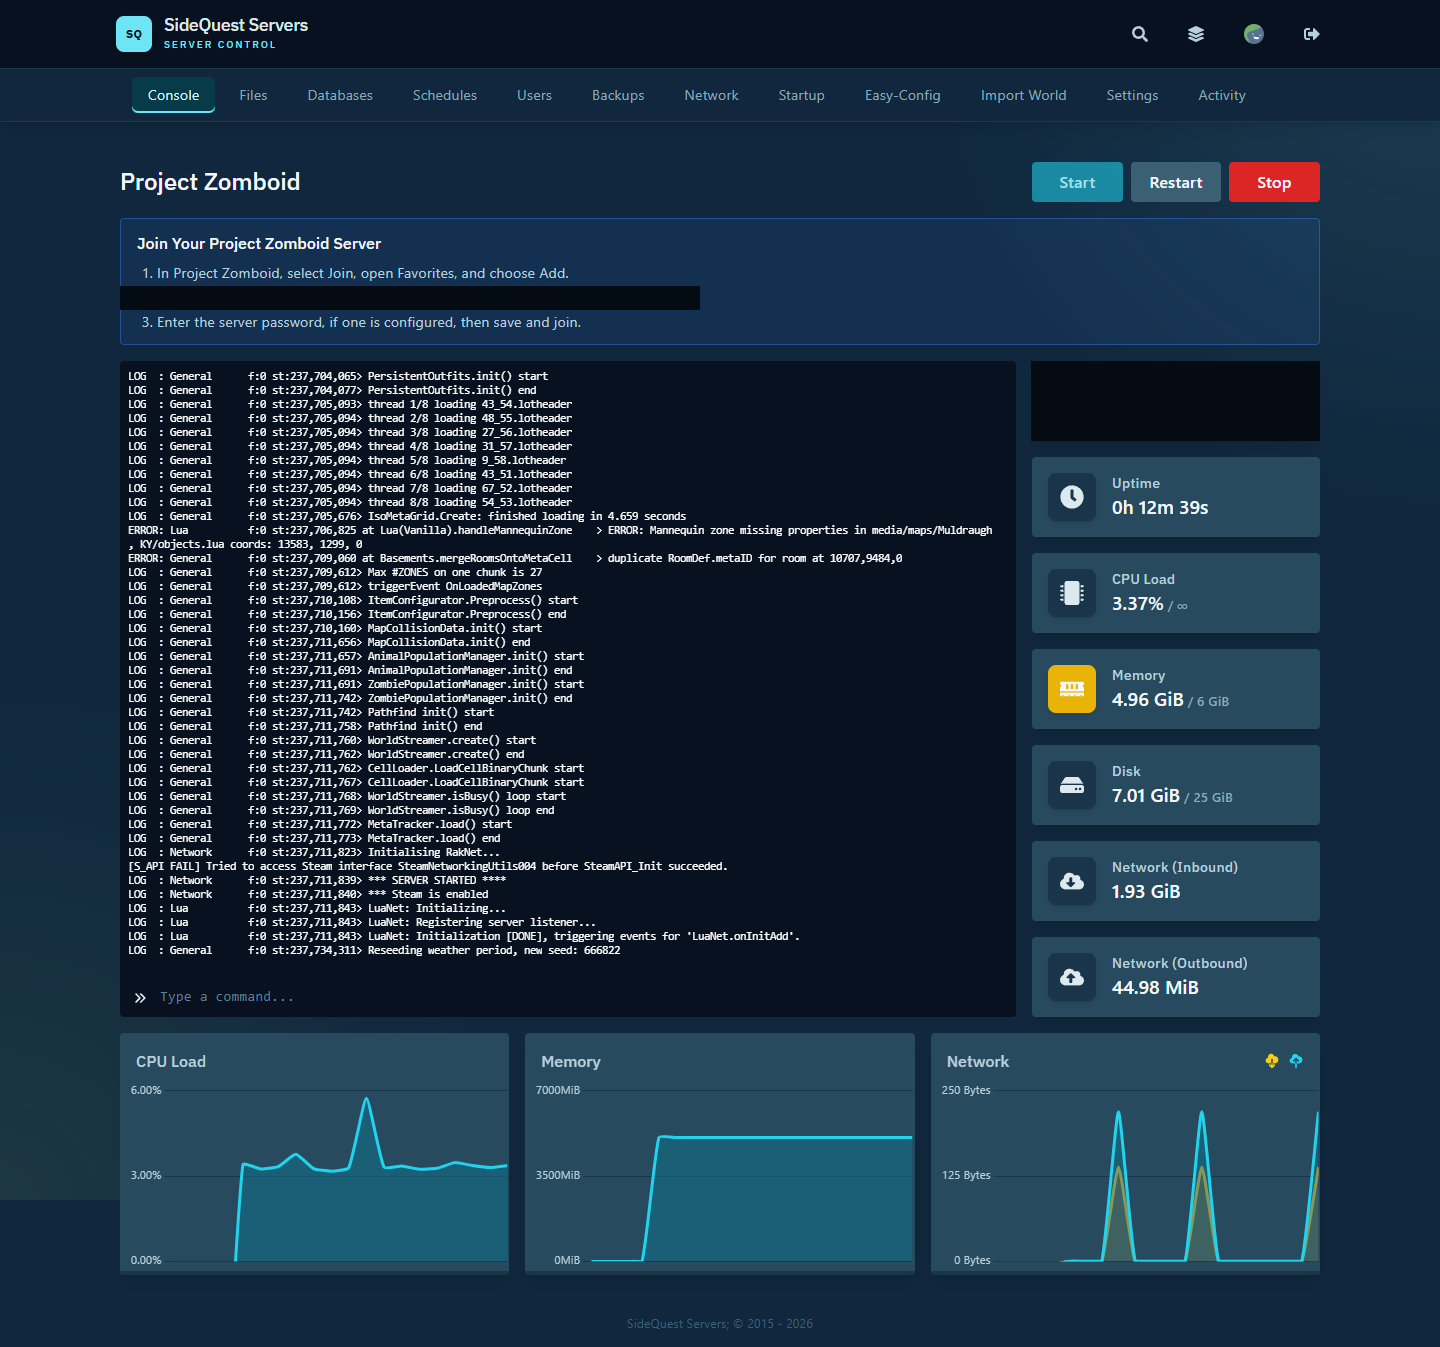Viewport: 1440px width, 1347px height.
Task: Click the CPU Load value 3.37%
Action: coord(1138,604)
